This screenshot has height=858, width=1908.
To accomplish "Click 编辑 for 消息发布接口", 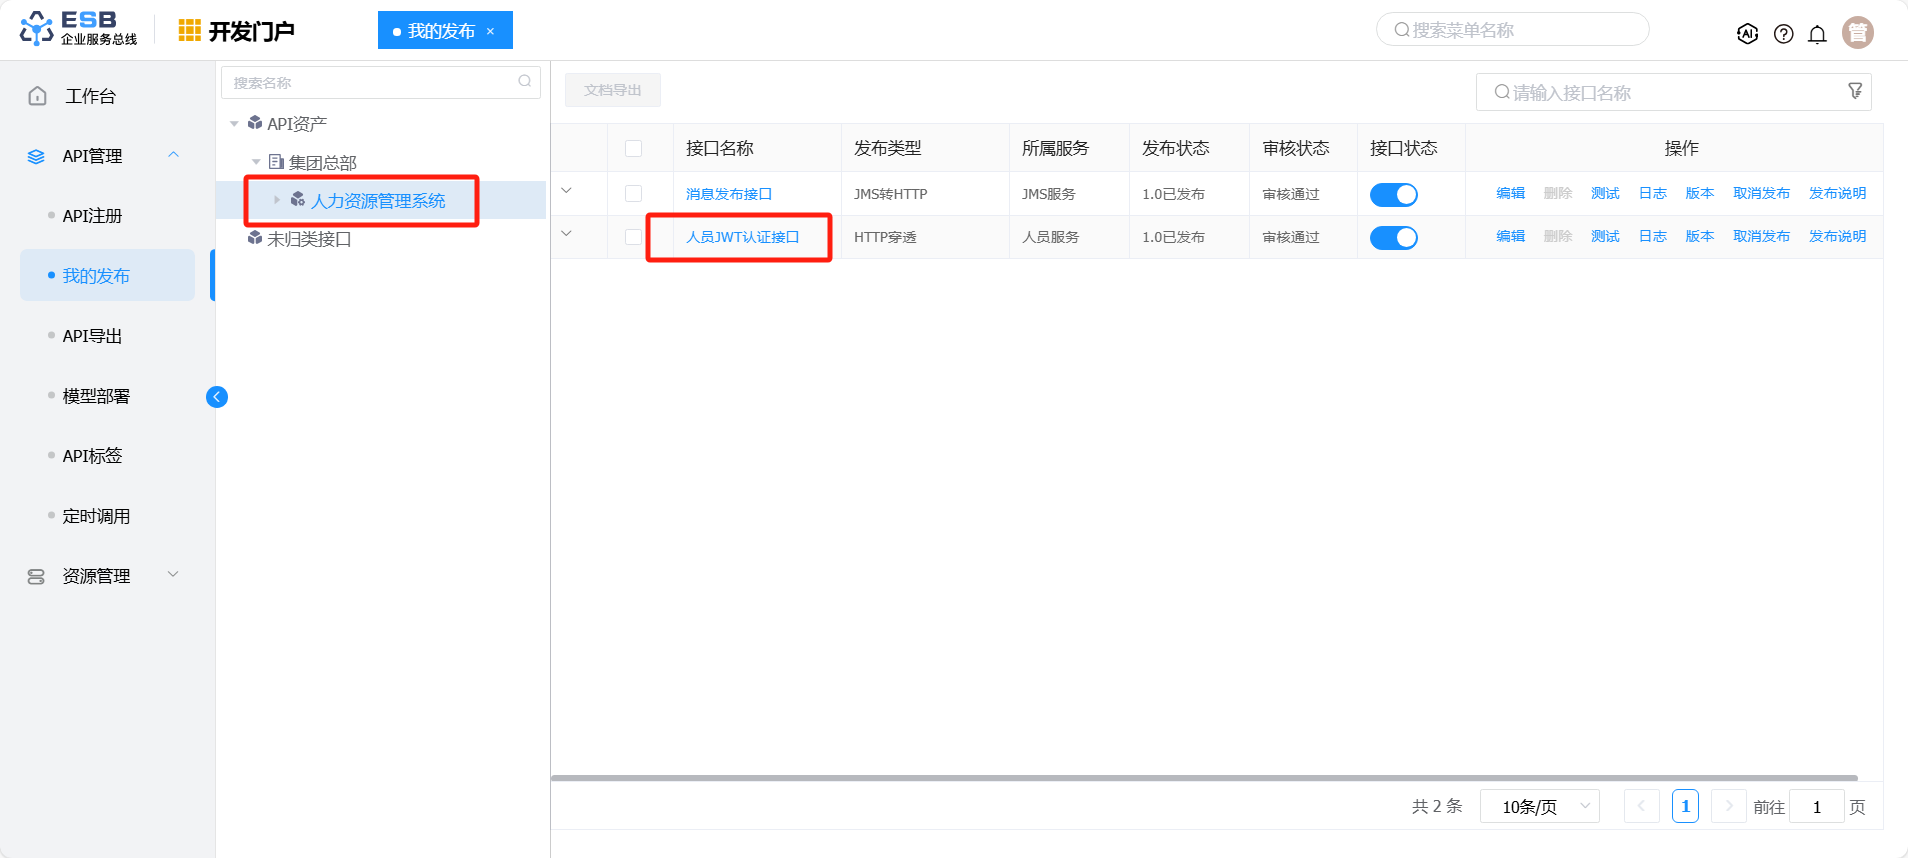I will pyautogui.click(x=1511, y=193).
